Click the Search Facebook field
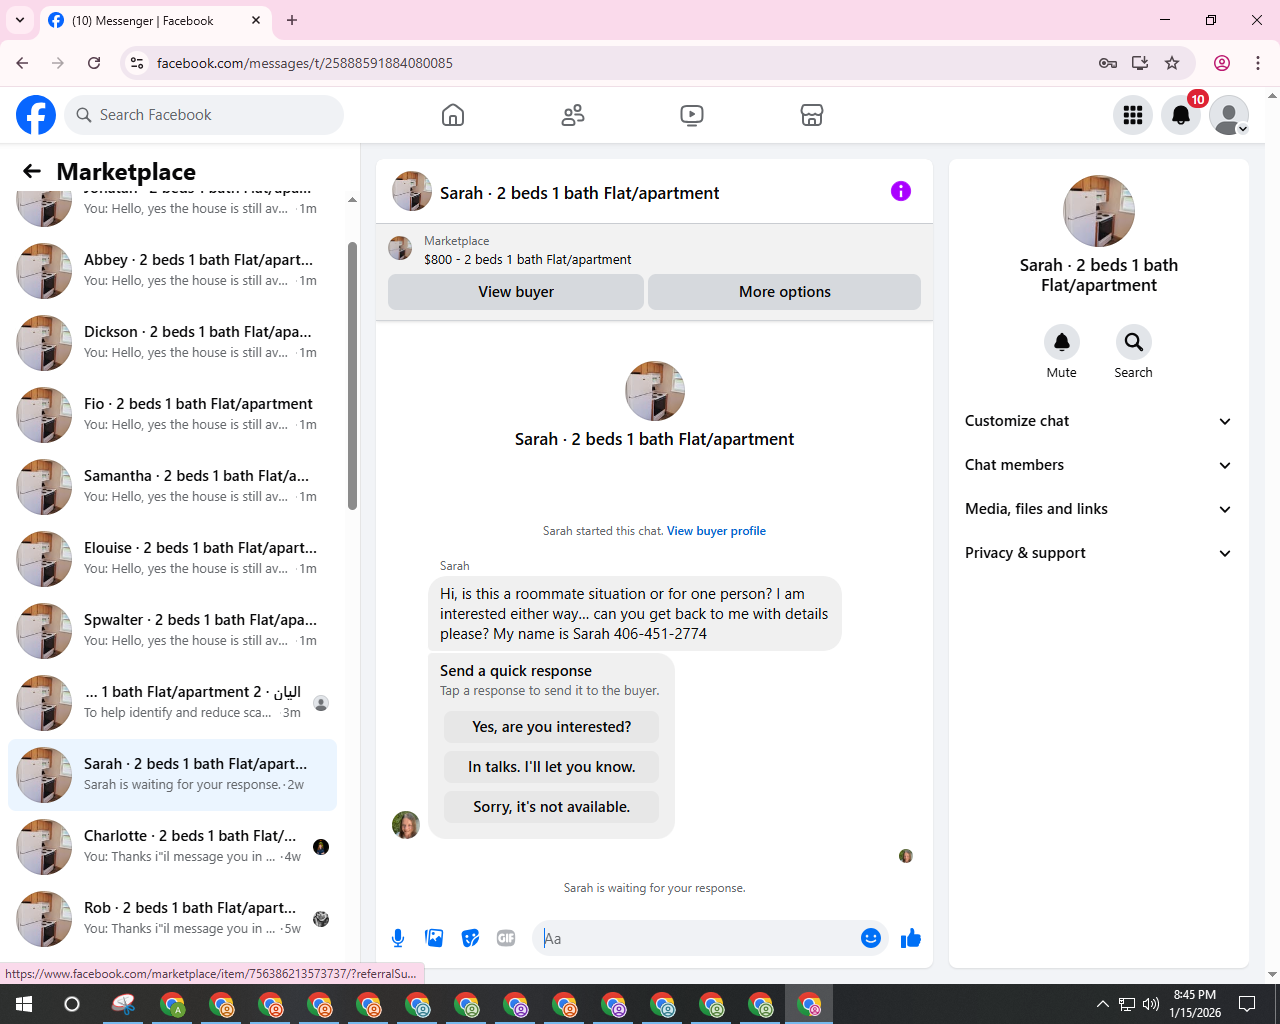Image resolution: width=1280 pixels, height=1024 pixels. (x=204, y=115)
